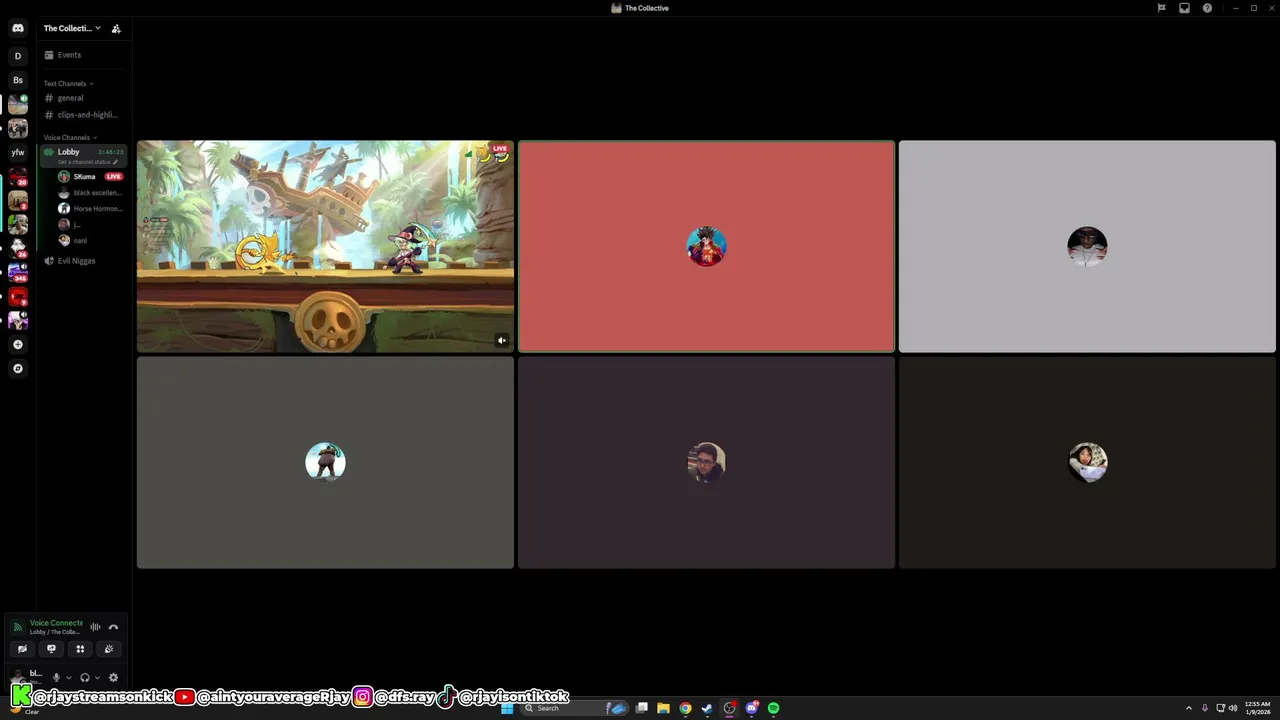Share your screen icon button
This screenshot has height=720, width=1280.
51,649
